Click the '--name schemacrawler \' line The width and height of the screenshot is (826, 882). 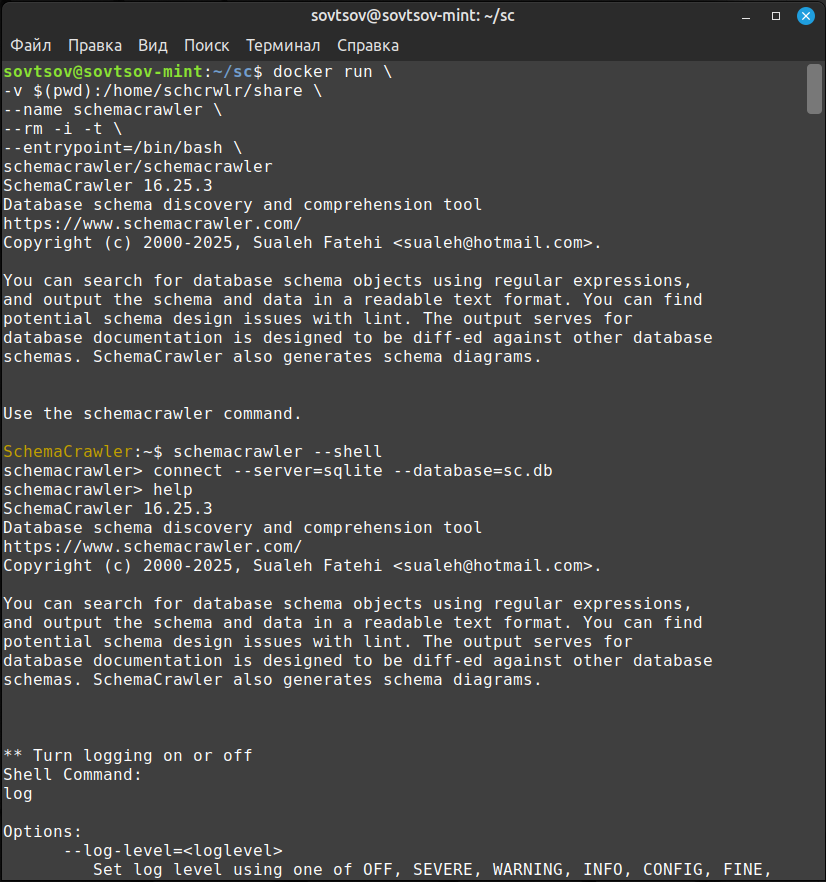(113, 110)
